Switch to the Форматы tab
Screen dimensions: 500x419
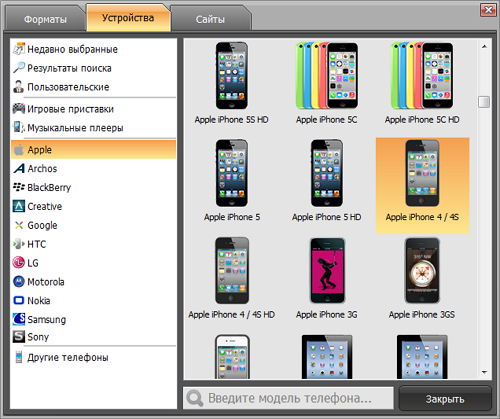coord(45,19)
